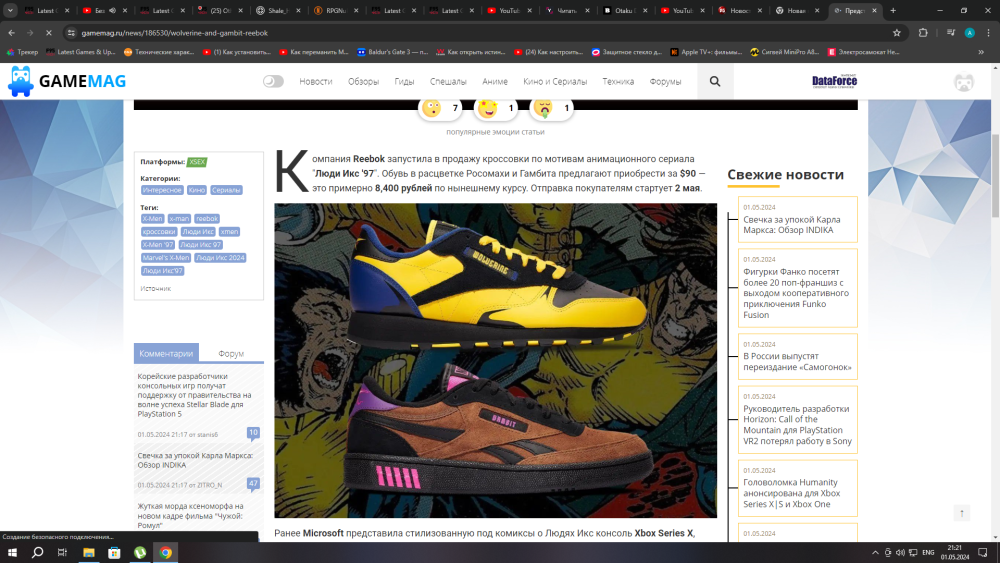This screenshot has height=563, width=1000.
Task: Open the Новости menu item
Action: coord(316,81)
